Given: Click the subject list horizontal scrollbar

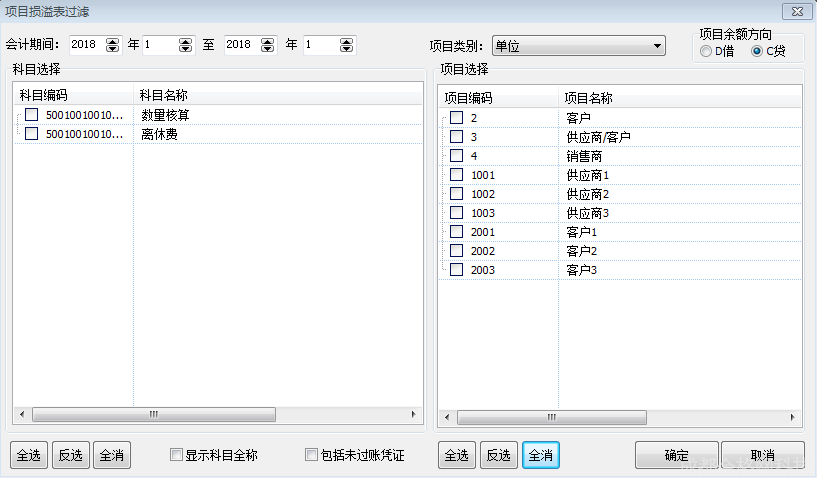Looking at the screenshot, I should [152, 414].
